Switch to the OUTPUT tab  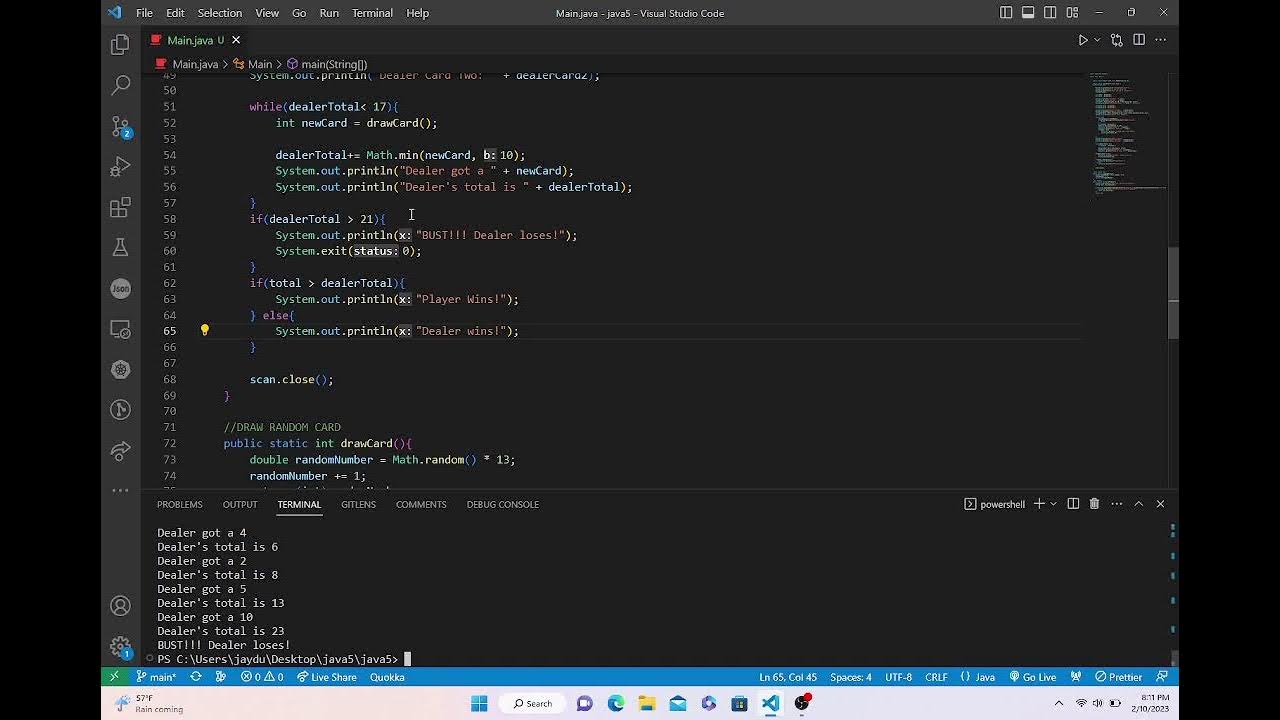pos(240,504)
